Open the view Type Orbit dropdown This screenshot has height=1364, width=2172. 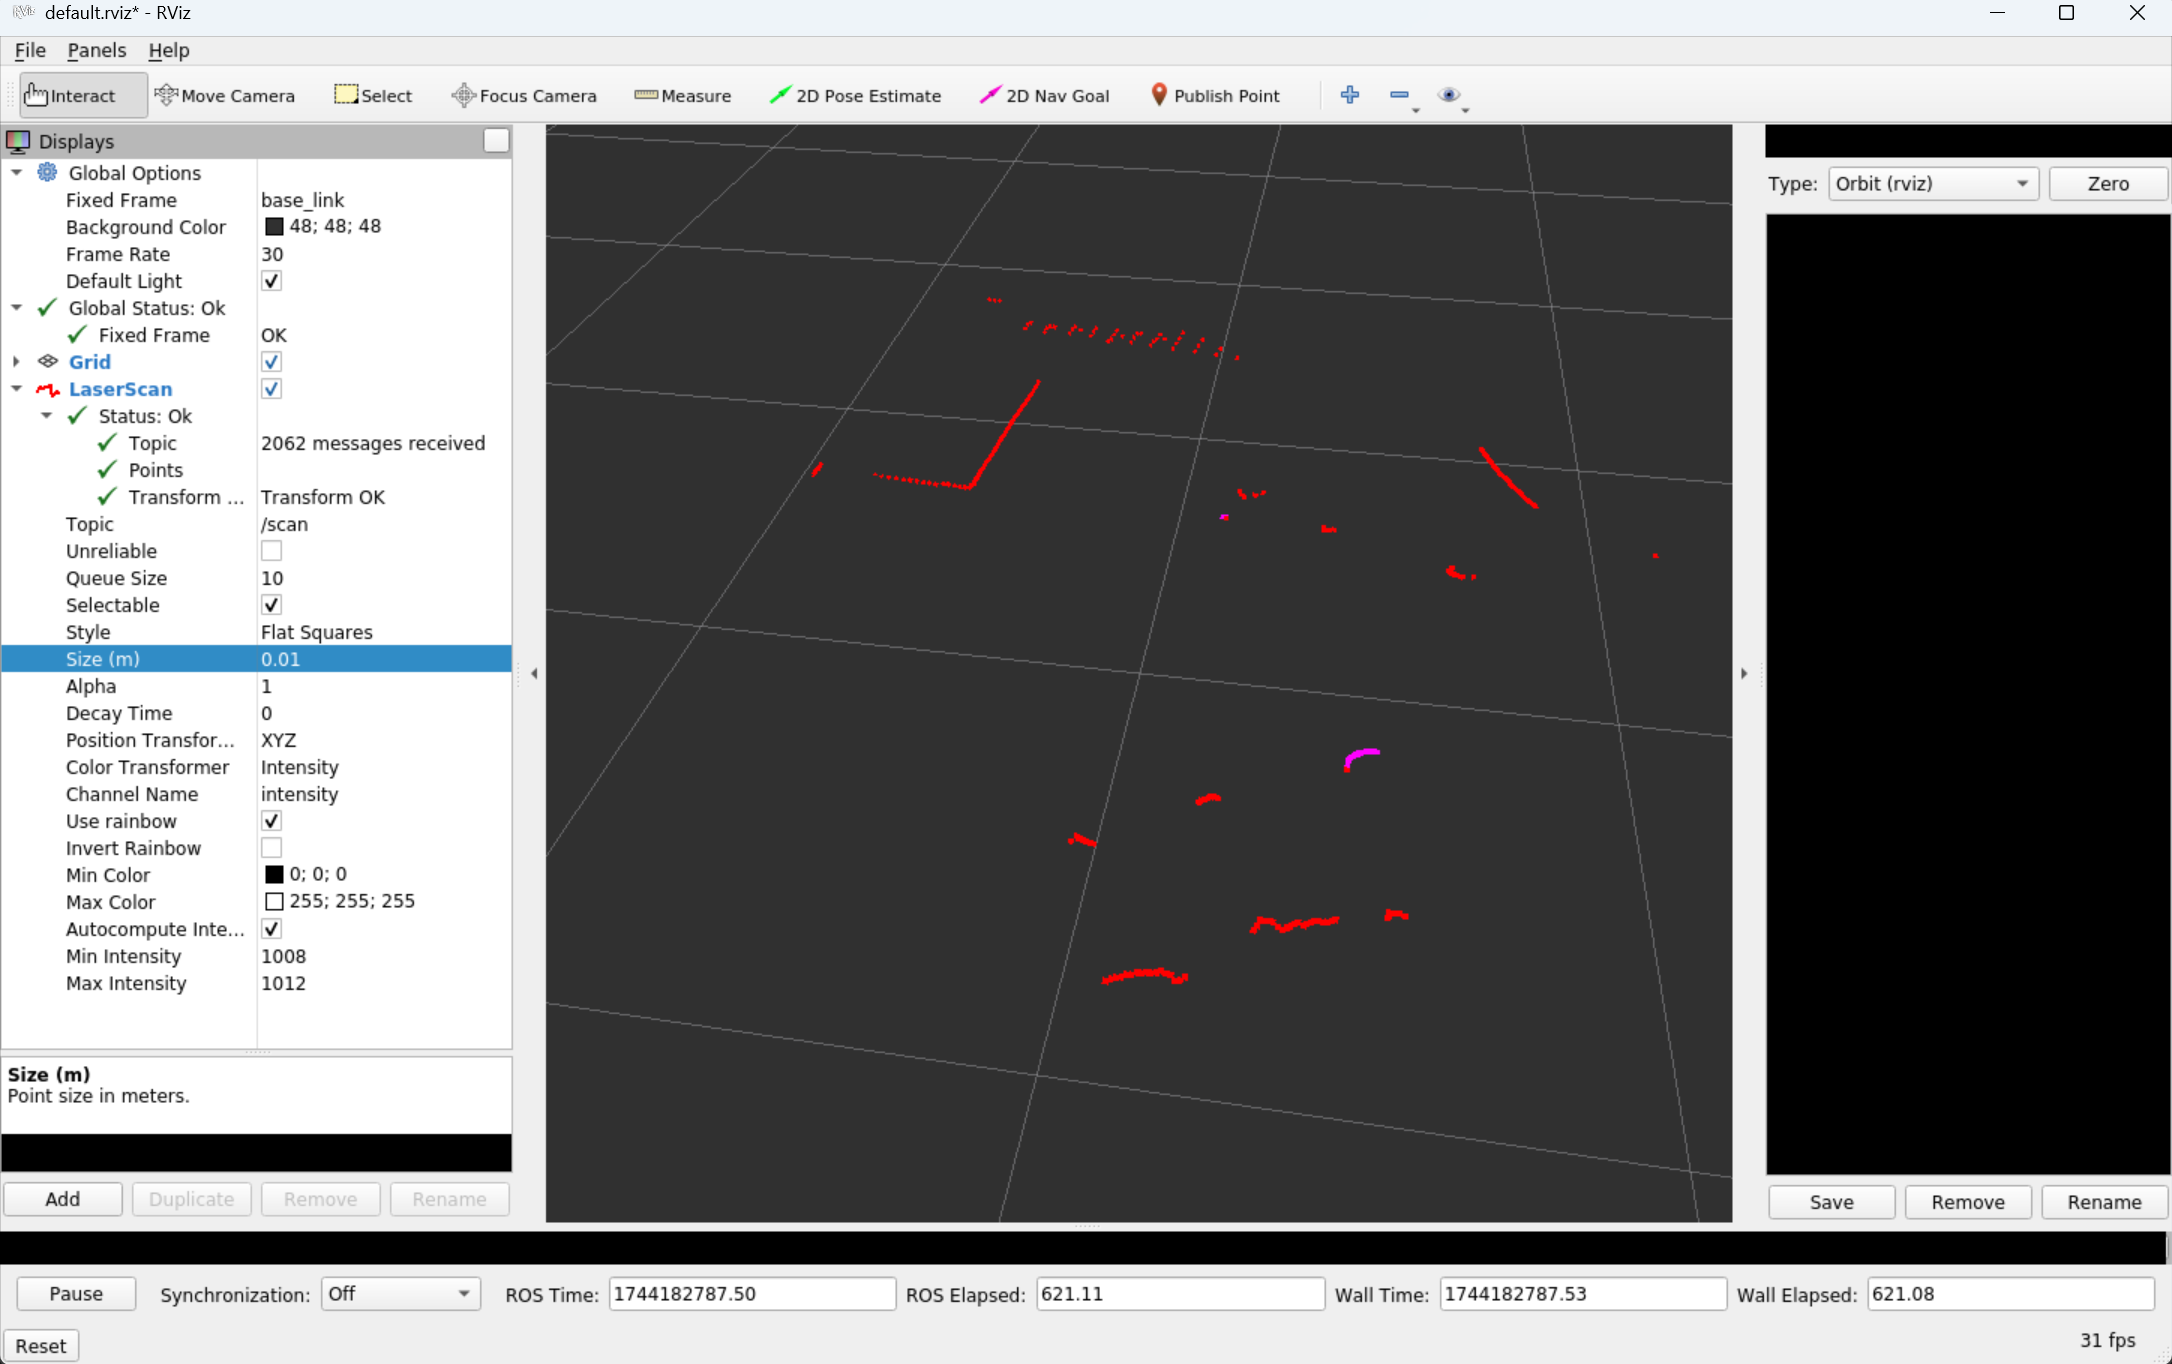(x=1932, y=184)
